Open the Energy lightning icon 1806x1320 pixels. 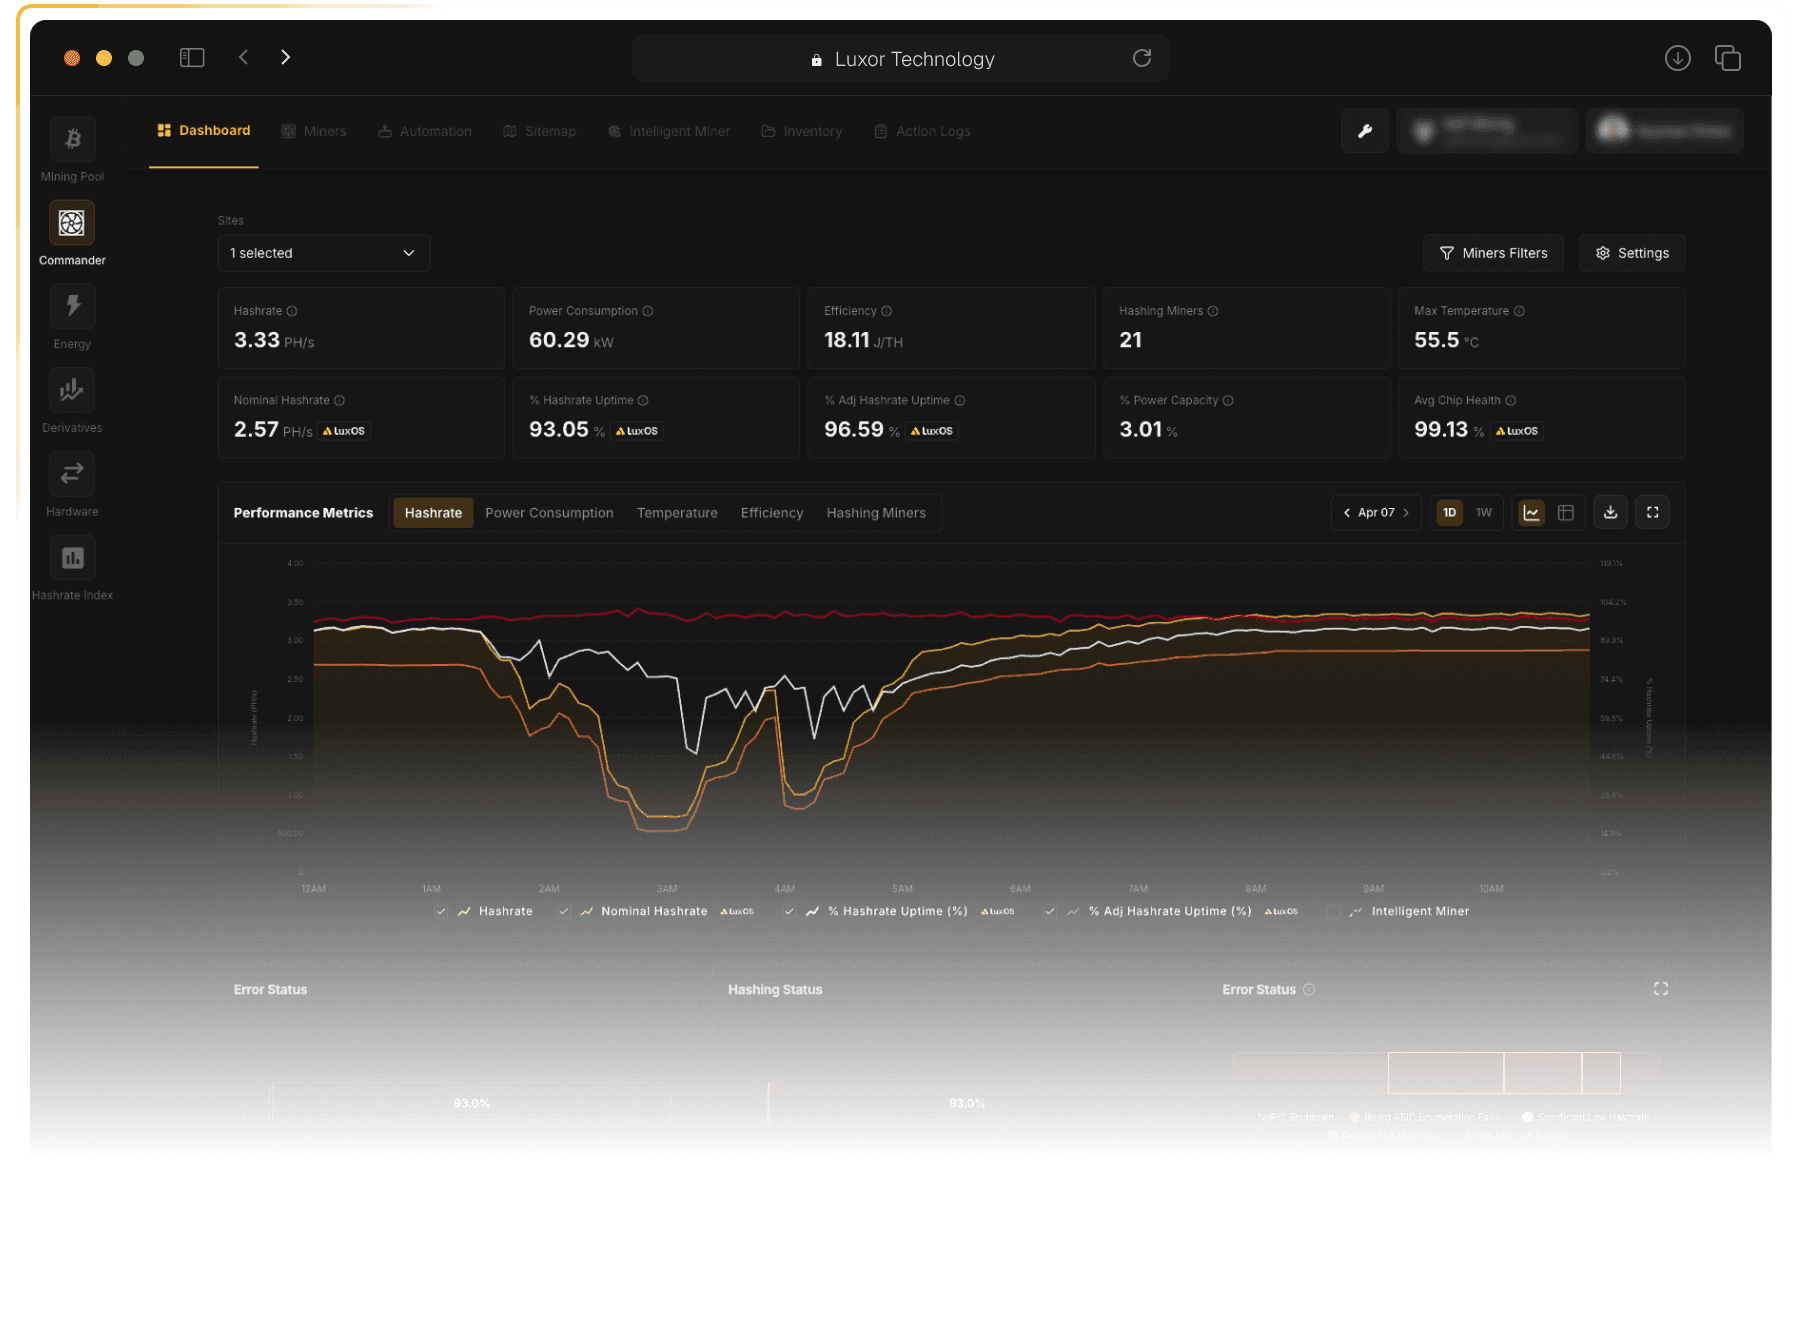coord(72,306)
